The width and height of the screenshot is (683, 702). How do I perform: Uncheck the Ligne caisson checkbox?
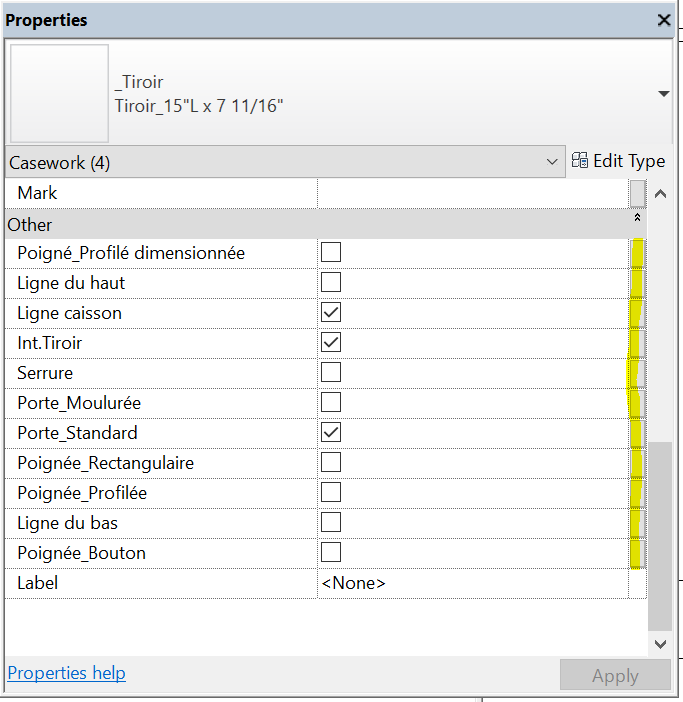pyautogui.click(x=331, y=313)
